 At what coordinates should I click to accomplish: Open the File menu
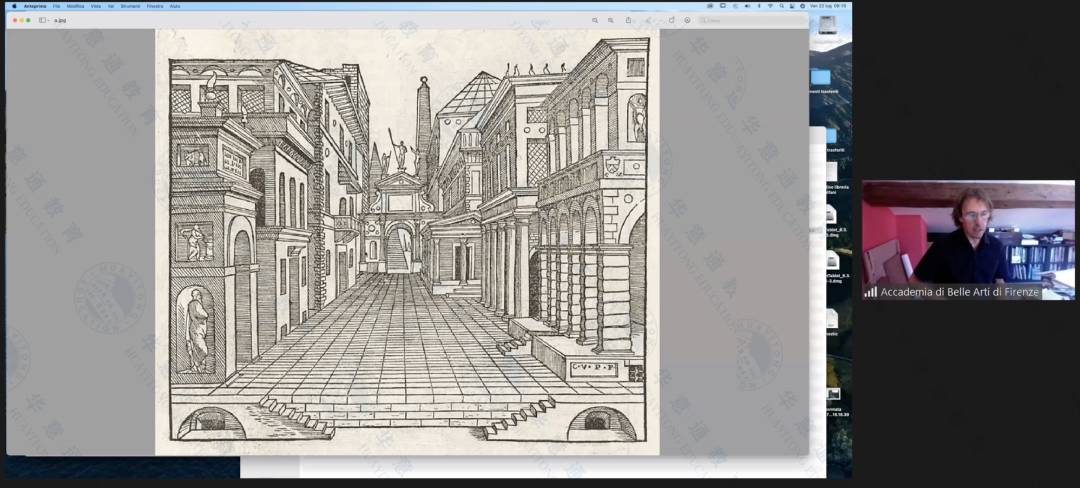pyautogui.click(x=56, y=6)
